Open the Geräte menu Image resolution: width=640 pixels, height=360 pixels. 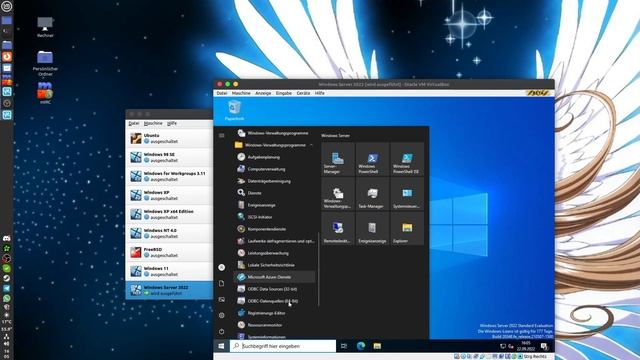[303, 93]
